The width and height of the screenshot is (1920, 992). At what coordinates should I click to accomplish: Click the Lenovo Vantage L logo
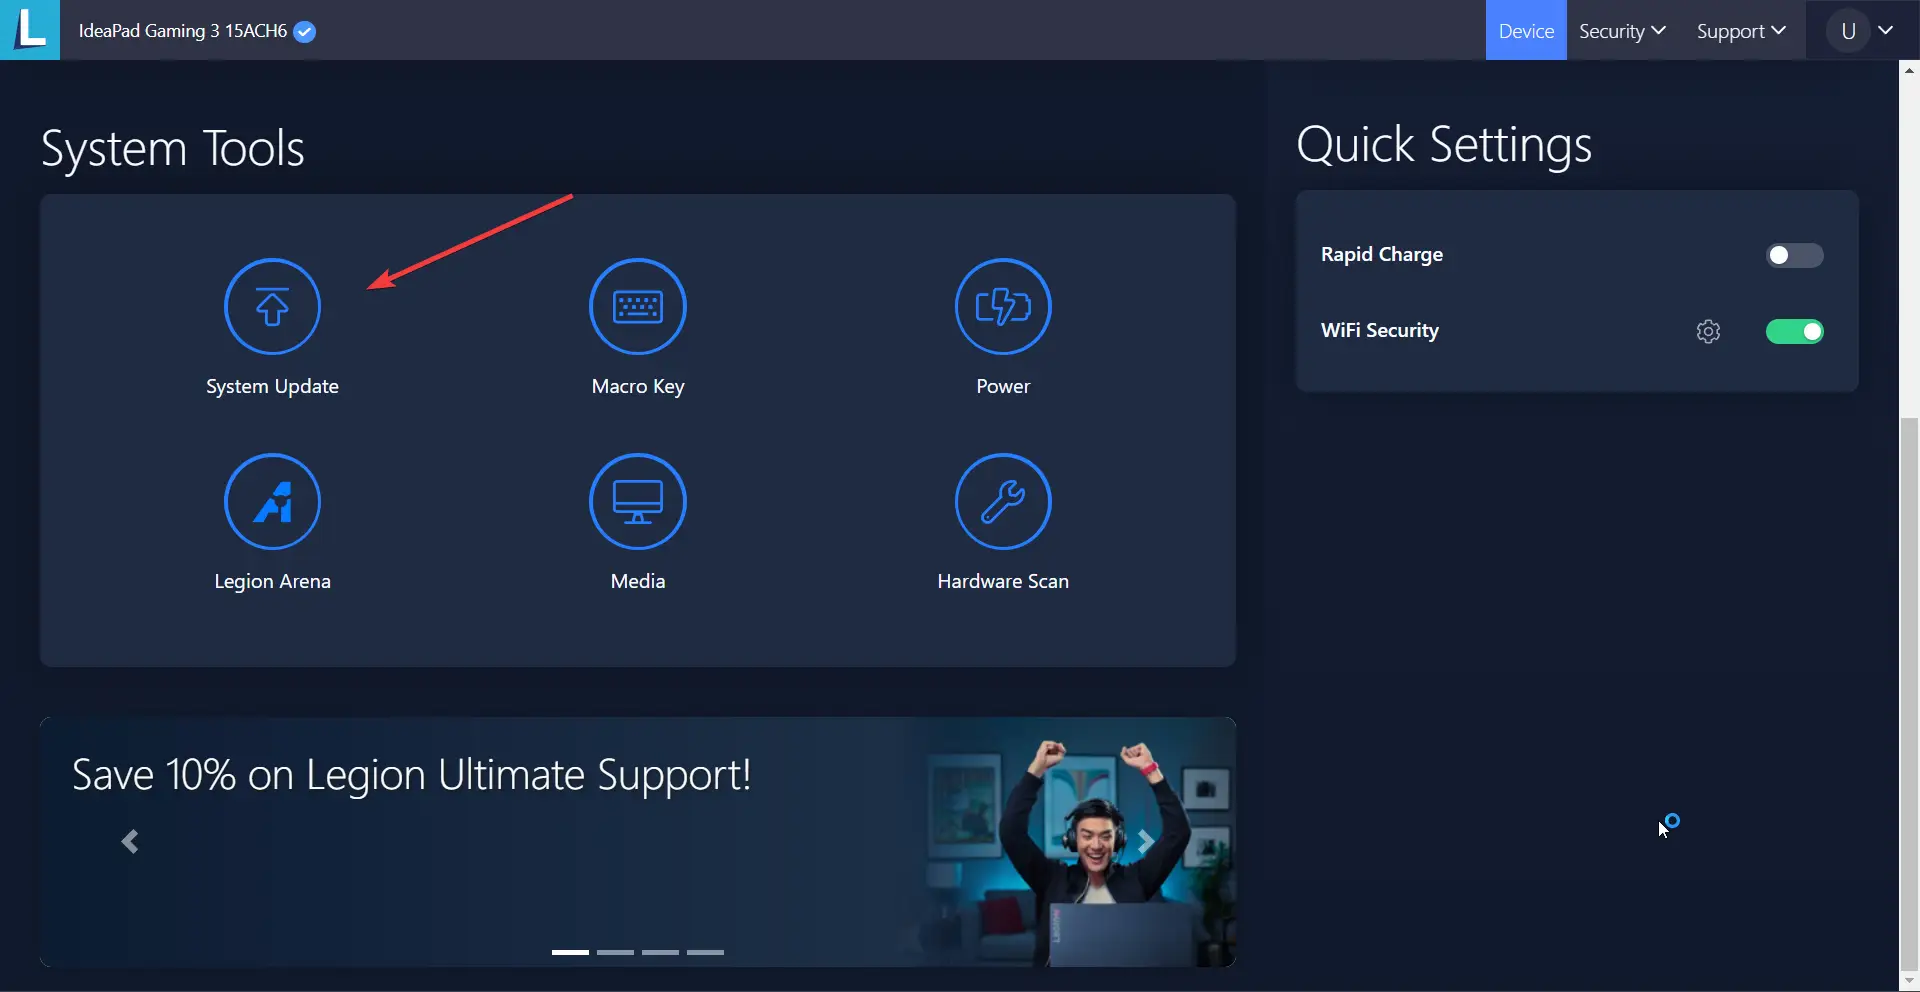coord(30,29)
